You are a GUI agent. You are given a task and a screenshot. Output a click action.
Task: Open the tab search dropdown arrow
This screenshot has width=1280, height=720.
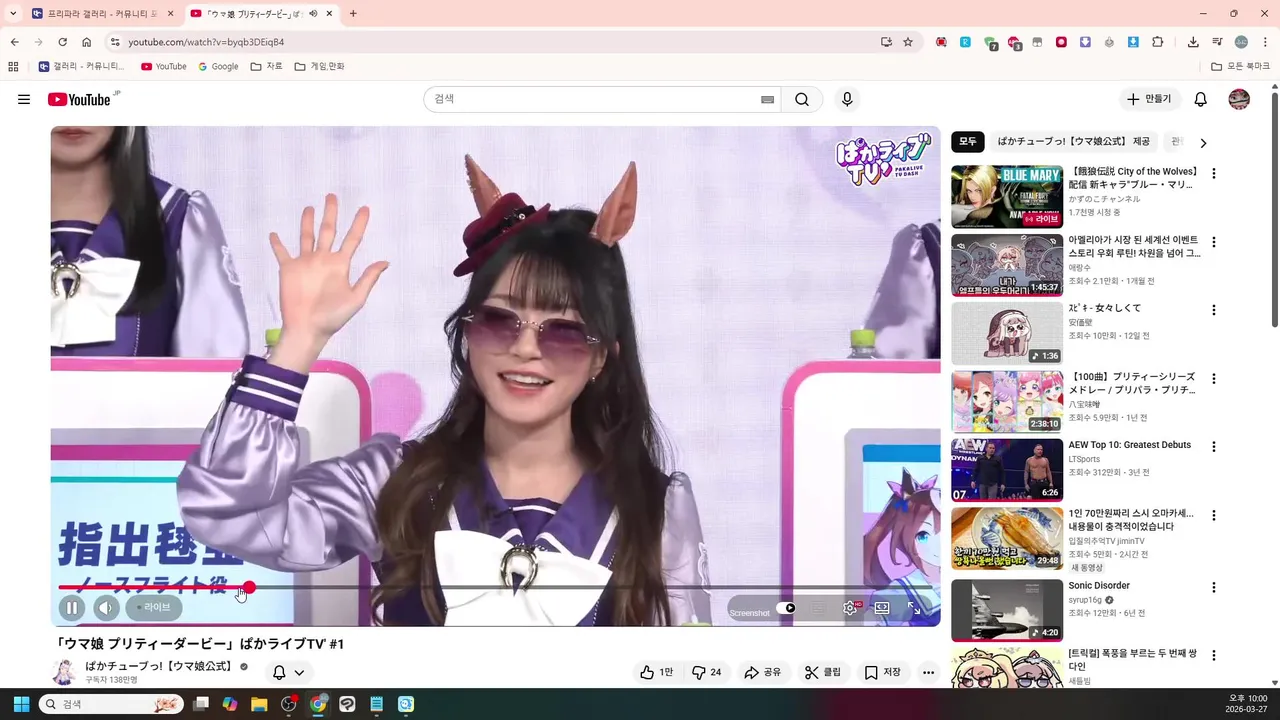[x=13, y=14]
